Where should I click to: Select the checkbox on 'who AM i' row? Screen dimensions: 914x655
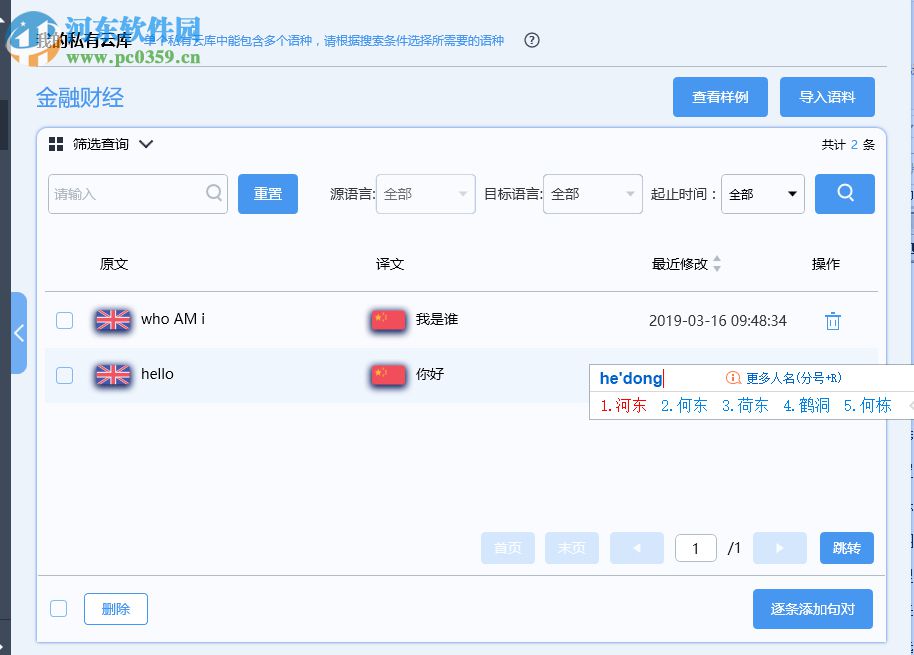pyautogui.click(x=64, y=320)
